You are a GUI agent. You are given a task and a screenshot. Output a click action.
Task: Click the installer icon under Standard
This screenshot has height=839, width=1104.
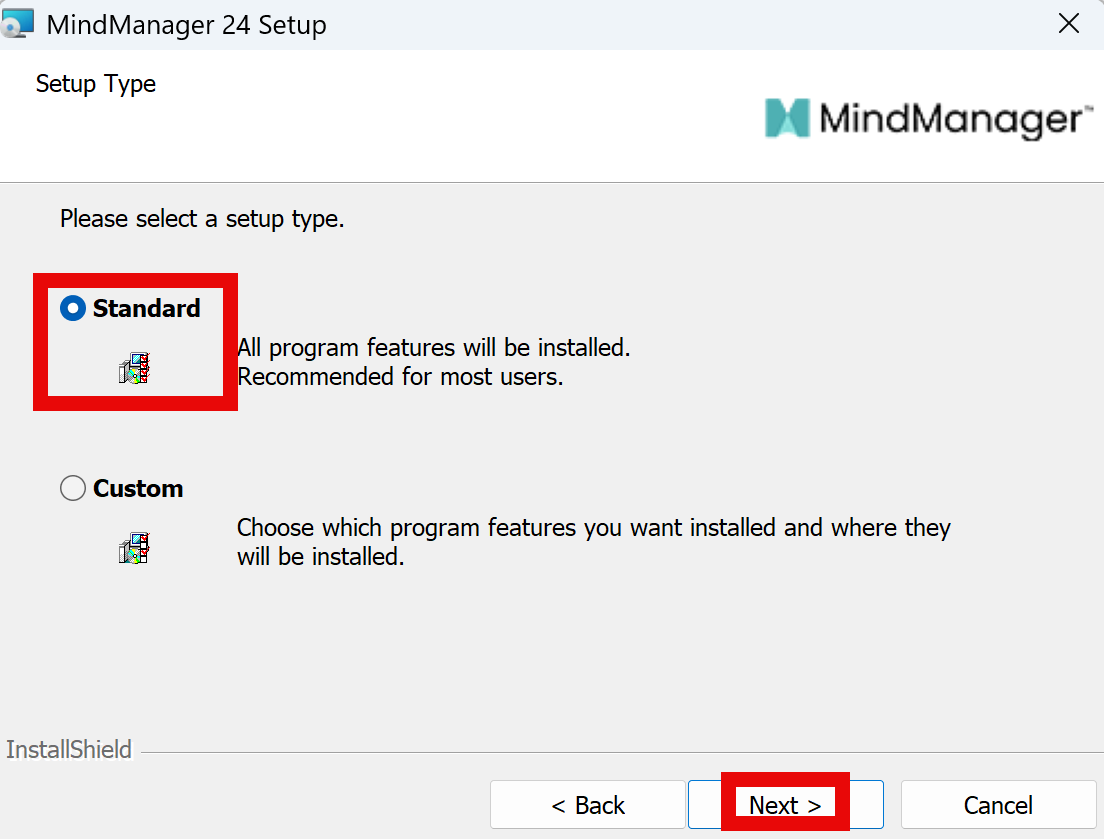[134, 369]
